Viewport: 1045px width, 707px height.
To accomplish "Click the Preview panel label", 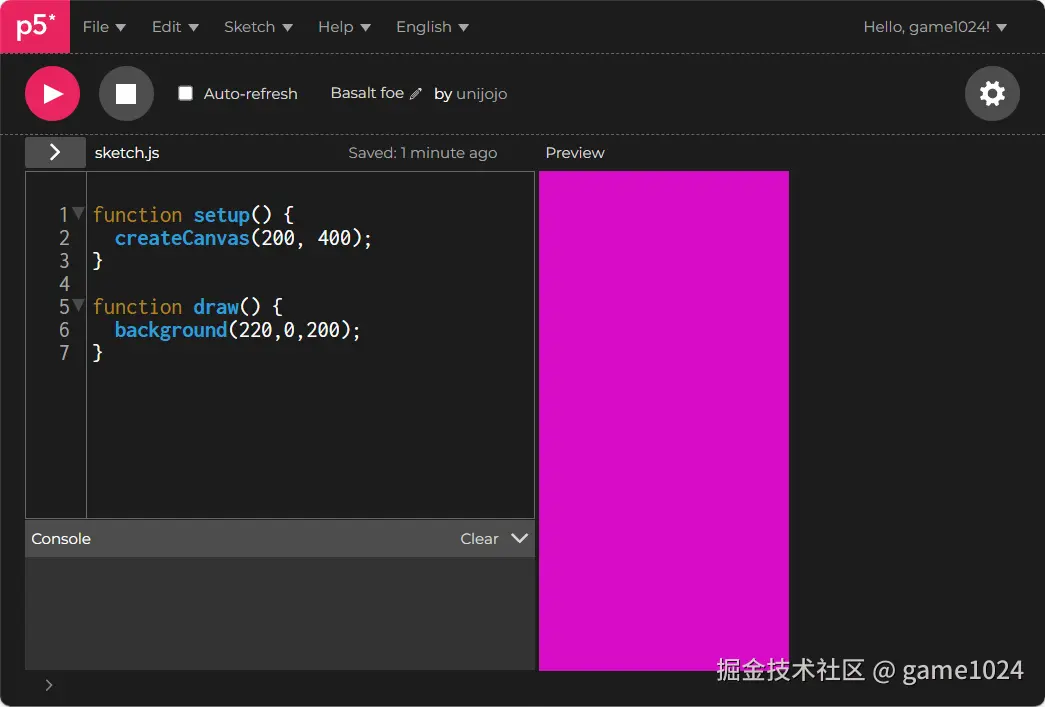I will [x=575, y=153].
